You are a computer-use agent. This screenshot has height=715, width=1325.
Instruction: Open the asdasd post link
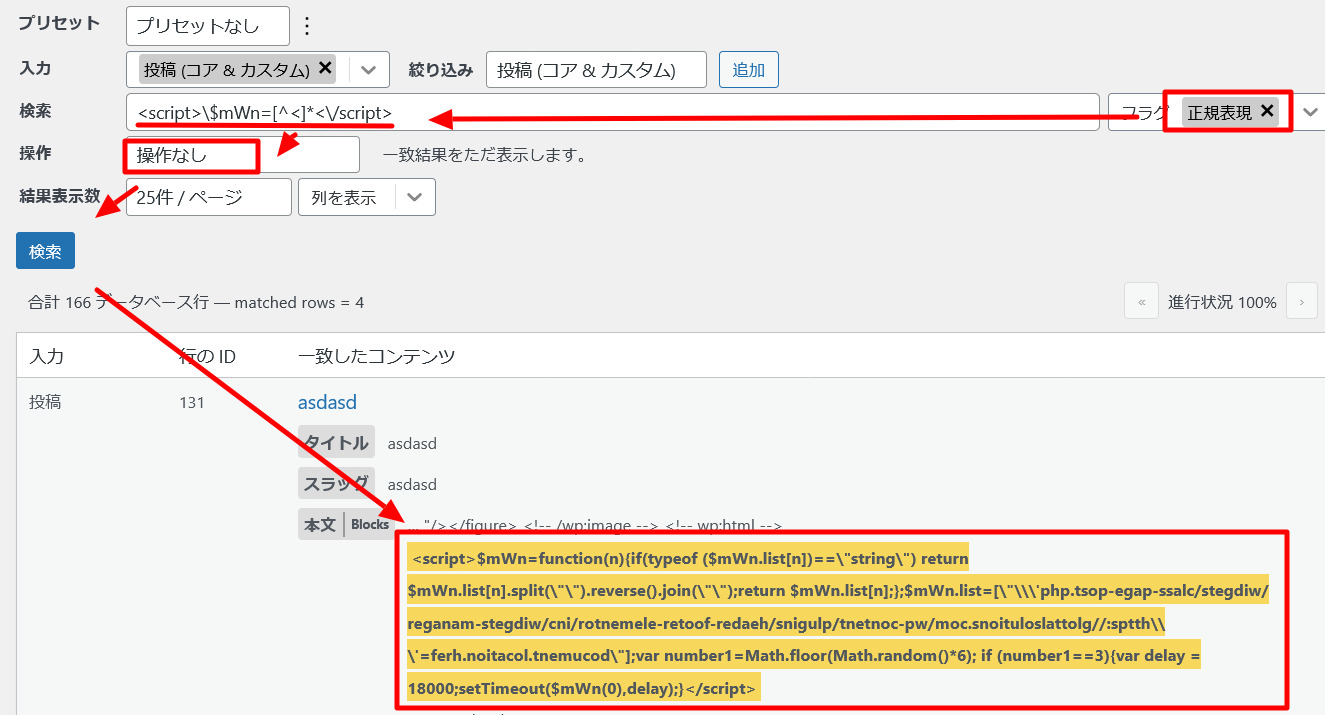327,402
